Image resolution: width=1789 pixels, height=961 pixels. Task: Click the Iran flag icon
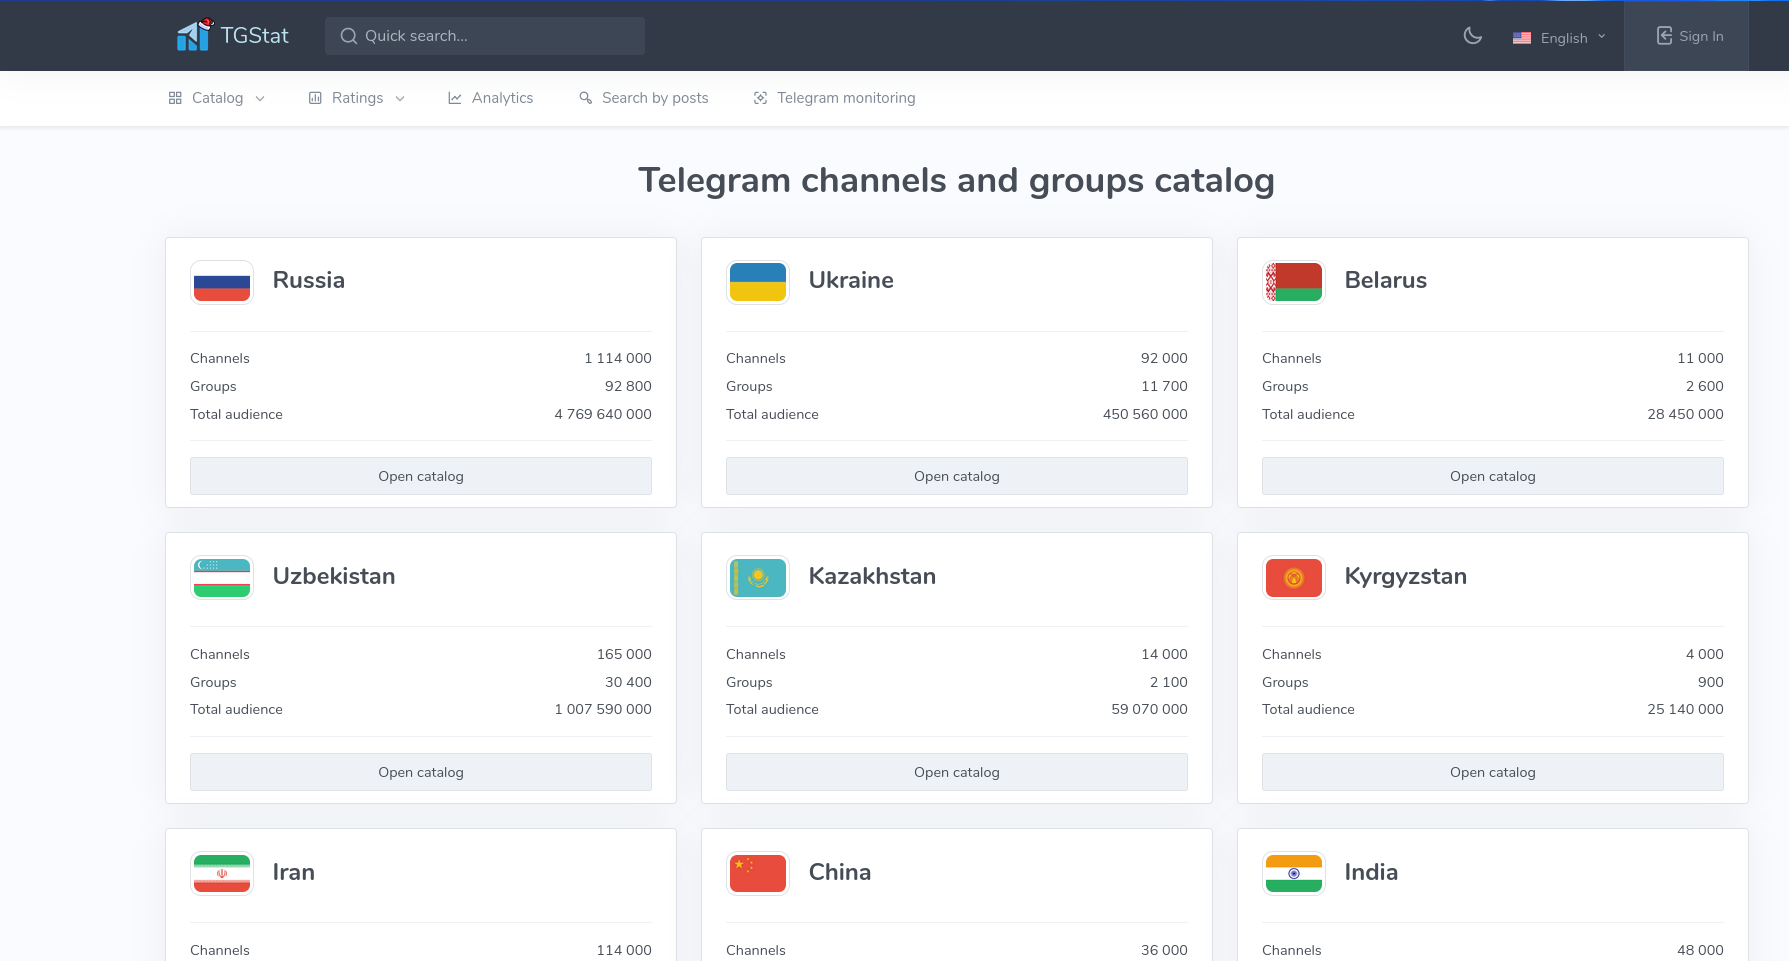pos(221,873)
